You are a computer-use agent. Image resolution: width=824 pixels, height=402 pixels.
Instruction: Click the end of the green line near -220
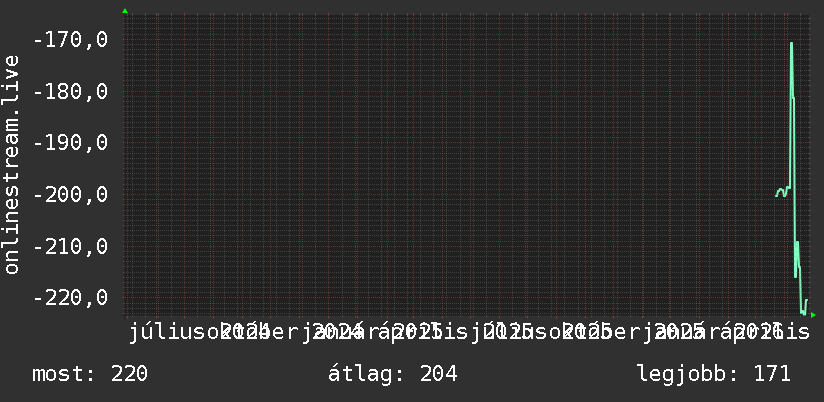[806, 300]
